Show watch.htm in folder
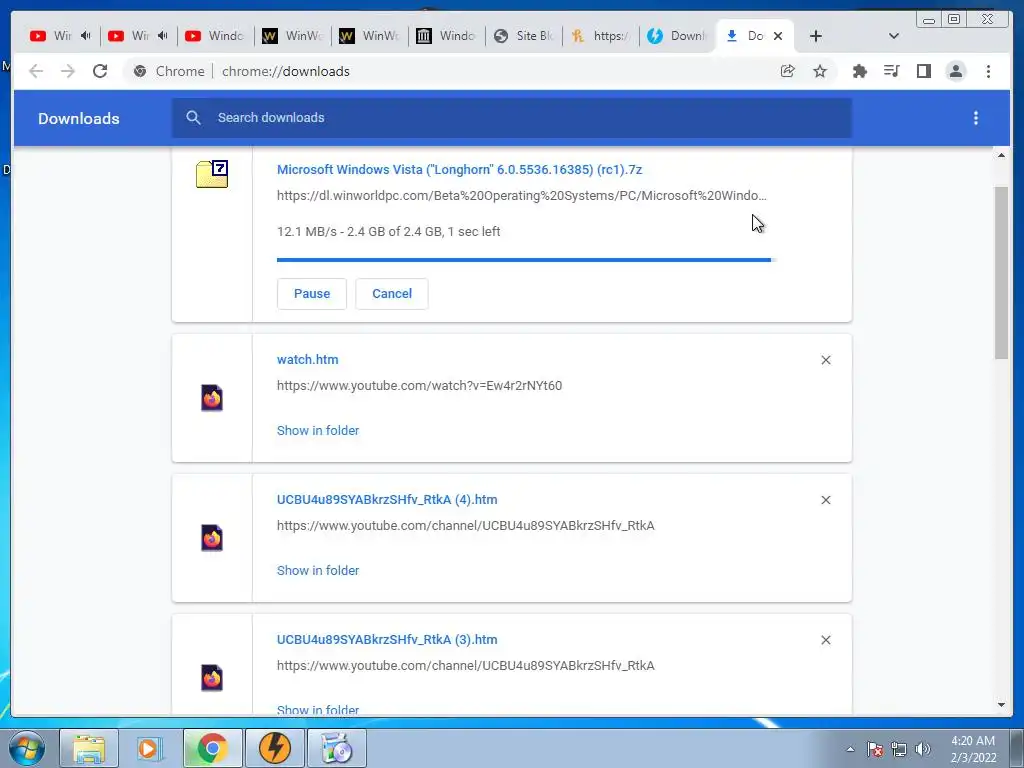The height and width of the screenshot is (768, 1024). pyautogui.click(x=318, y=430)
